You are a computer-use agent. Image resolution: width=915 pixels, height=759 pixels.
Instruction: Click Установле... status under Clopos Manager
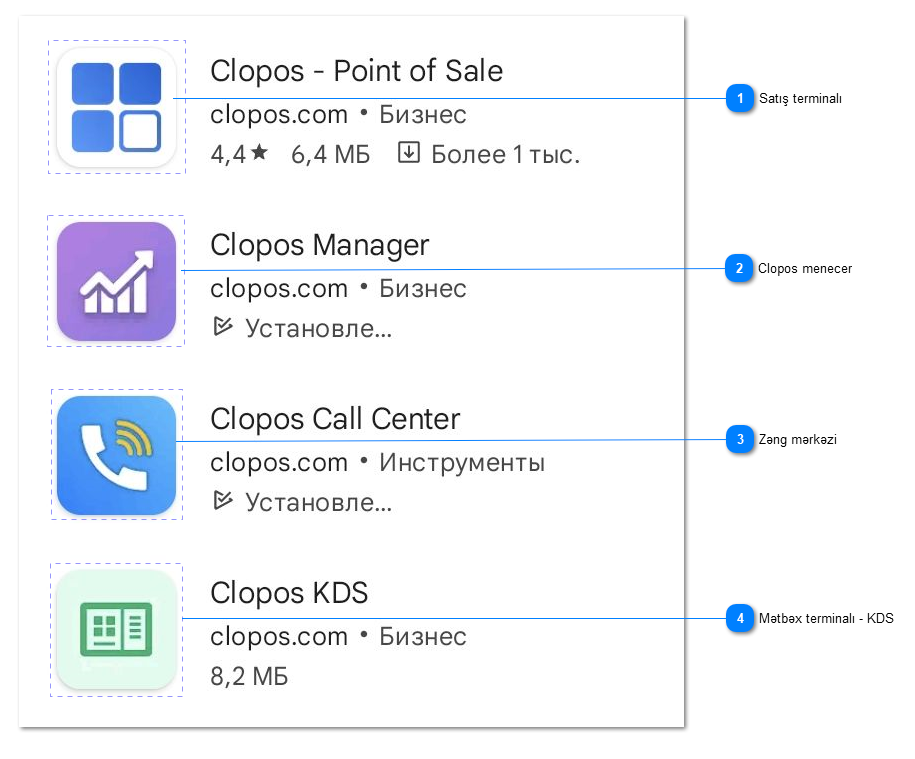point(319,328)
